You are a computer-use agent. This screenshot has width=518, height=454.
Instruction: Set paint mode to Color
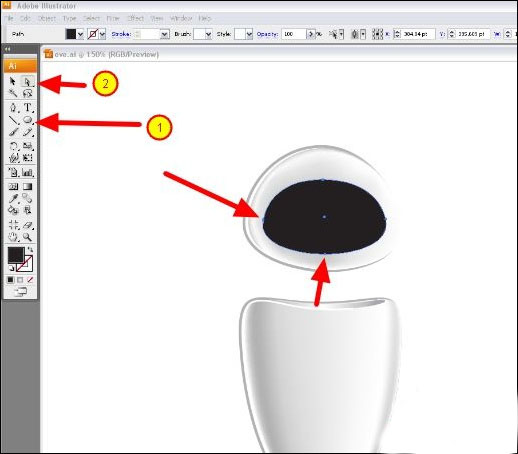tap(11, 280)
